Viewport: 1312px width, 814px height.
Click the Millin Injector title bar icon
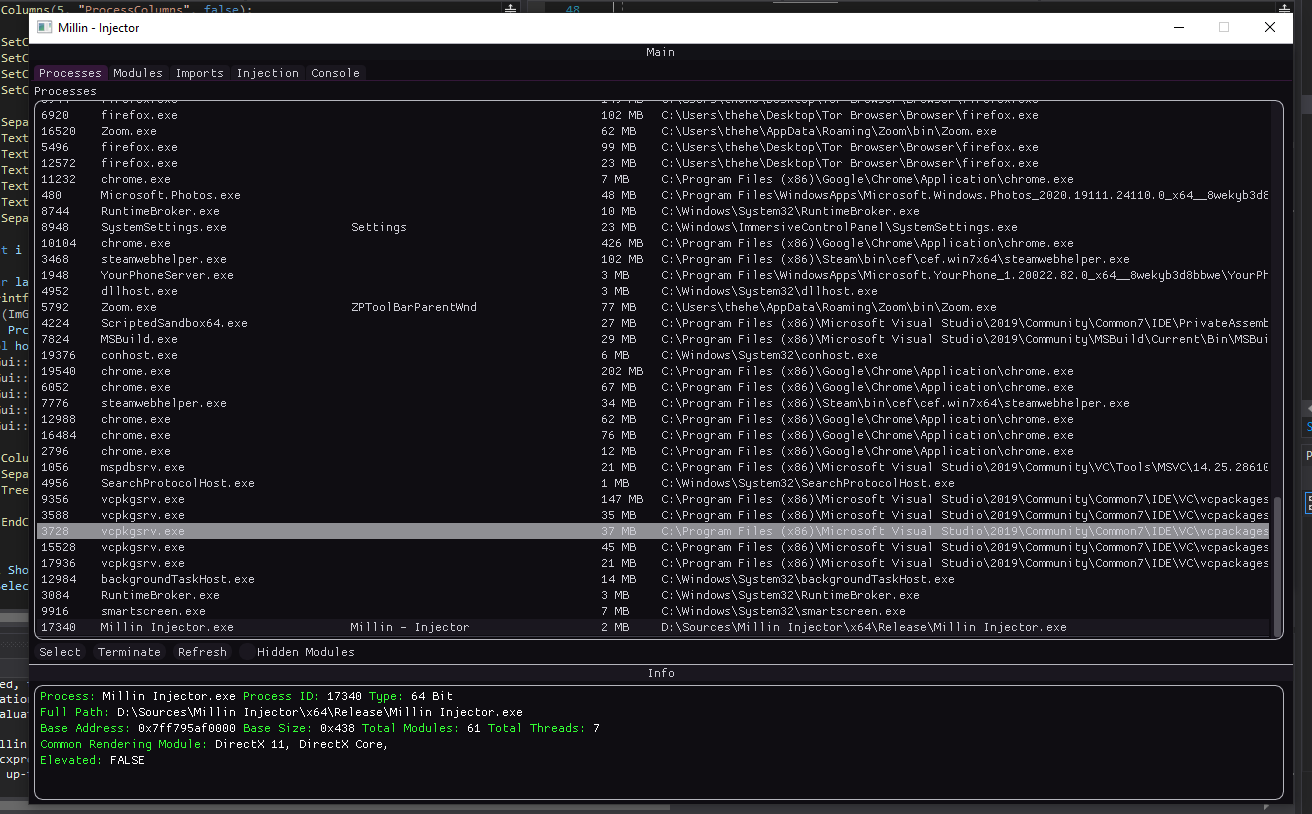[x=44, y=28]
